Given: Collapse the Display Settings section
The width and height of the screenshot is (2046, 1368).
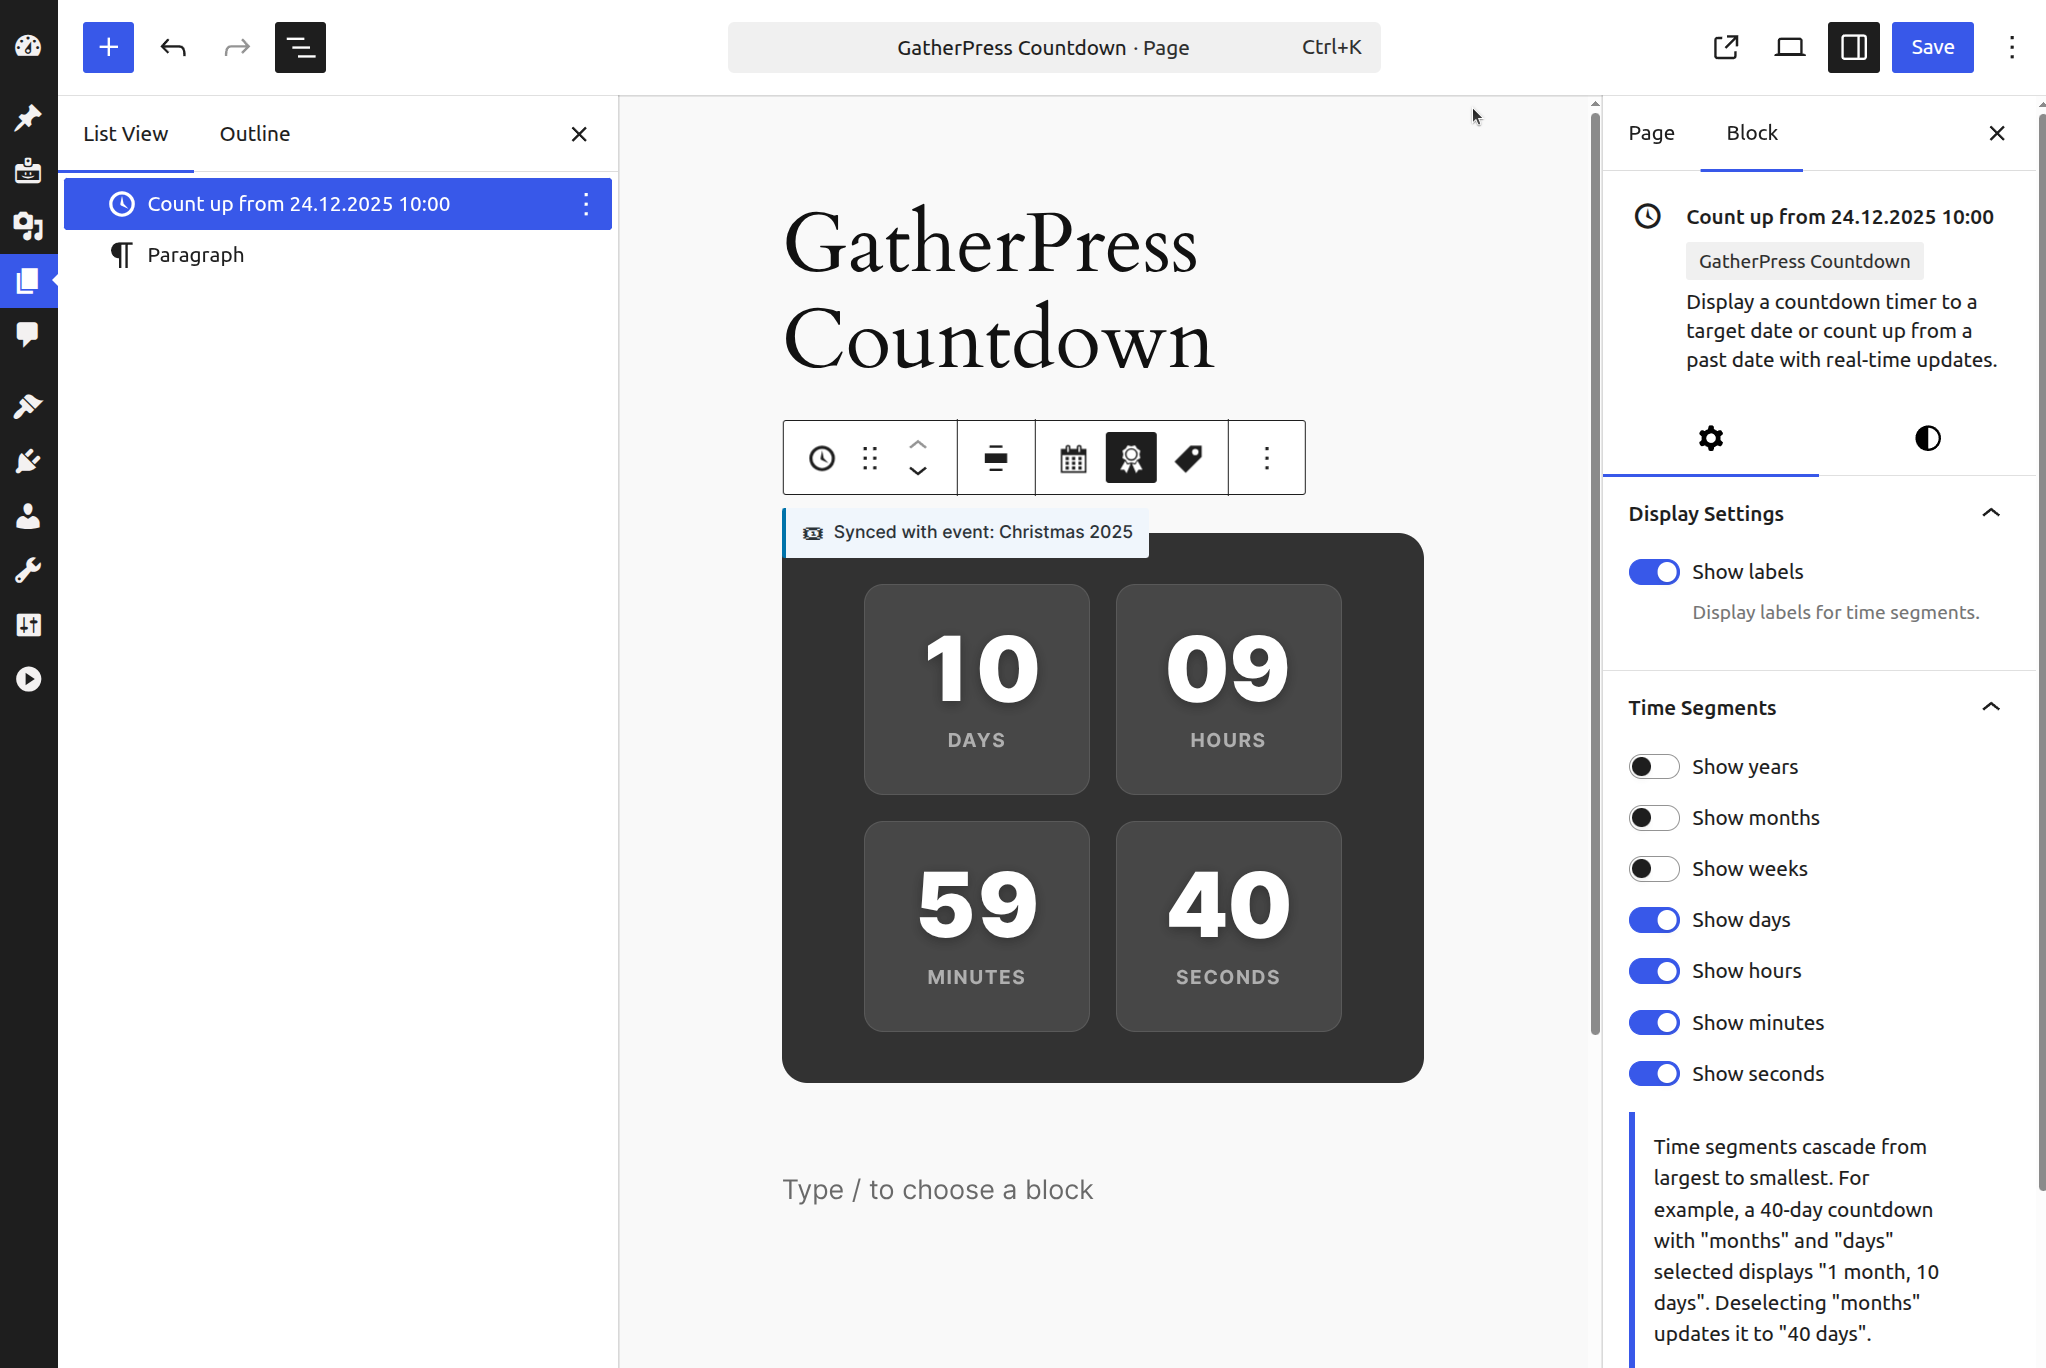Looking at the screenshot, I should pyautogui.click(x=1989, y=513).
